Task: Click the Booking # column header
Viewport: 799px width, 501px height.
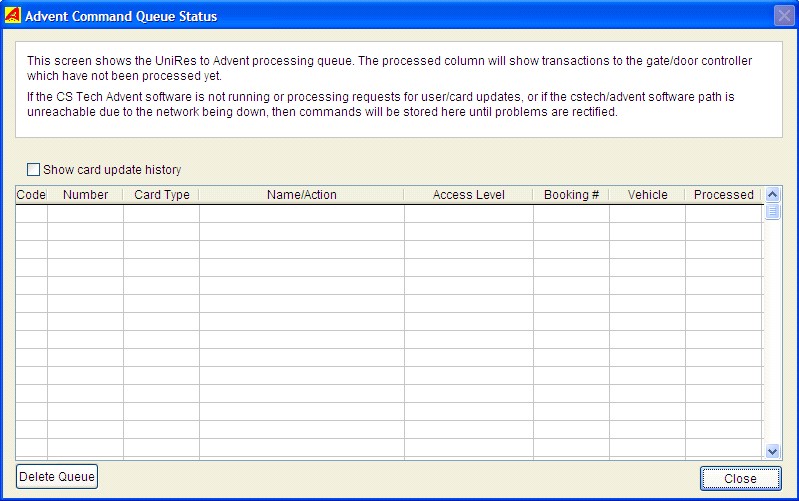Action: [571, 195]
